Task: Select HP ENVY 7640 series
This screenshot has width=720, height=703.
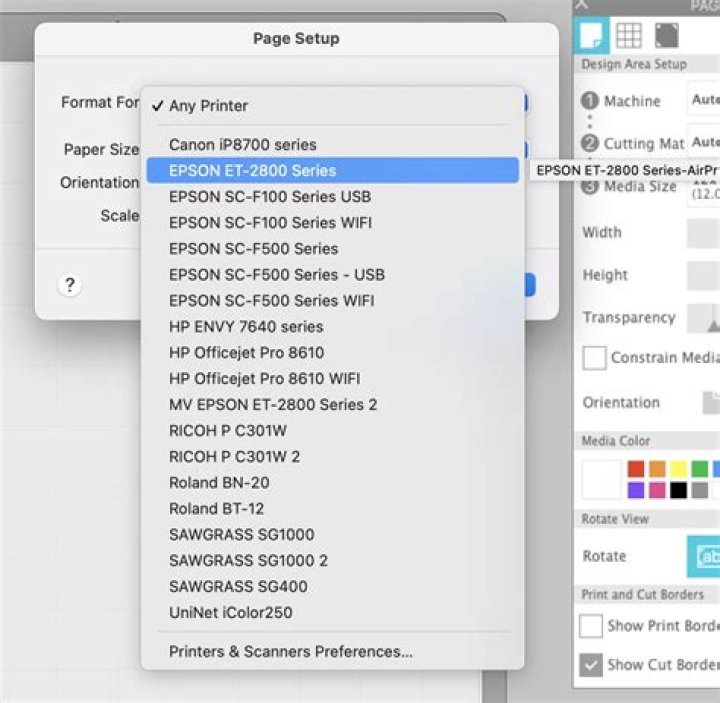Action: click(332, 326)
